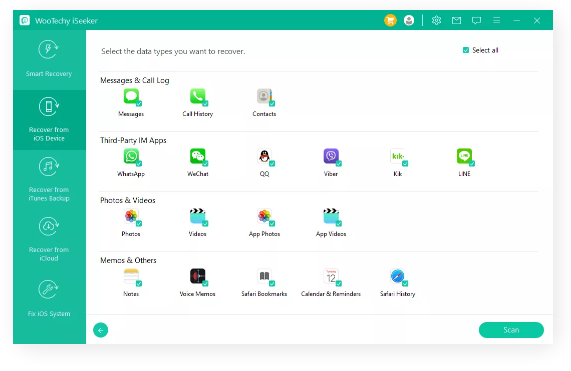Uncheck the Safari History checkbox badge
Image resolution: width=571 pixels, height=371 pixels.
[405, 284]
